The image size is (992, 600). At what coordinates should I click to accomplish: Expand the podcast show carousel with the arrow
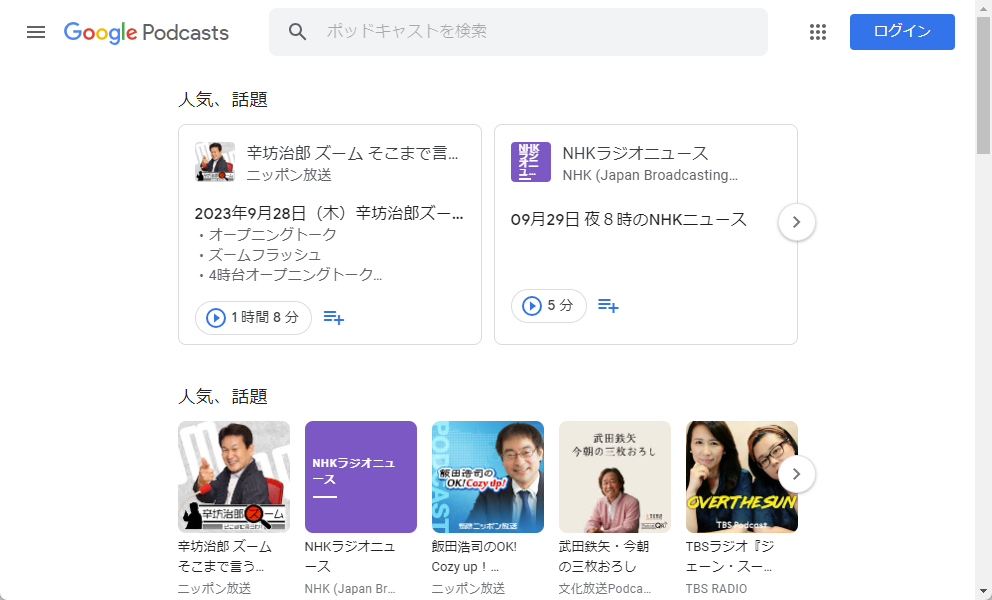pyautogui.click(x=796, y=474)
